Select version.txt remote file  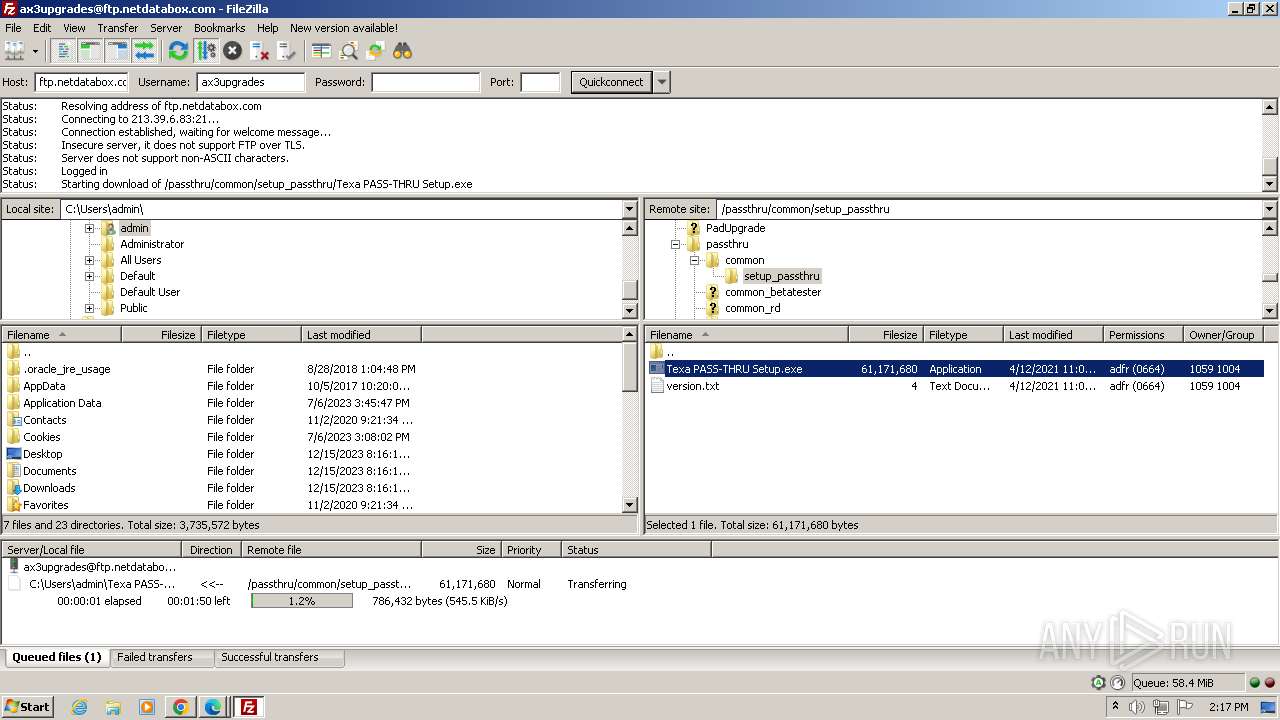point(955,386)
